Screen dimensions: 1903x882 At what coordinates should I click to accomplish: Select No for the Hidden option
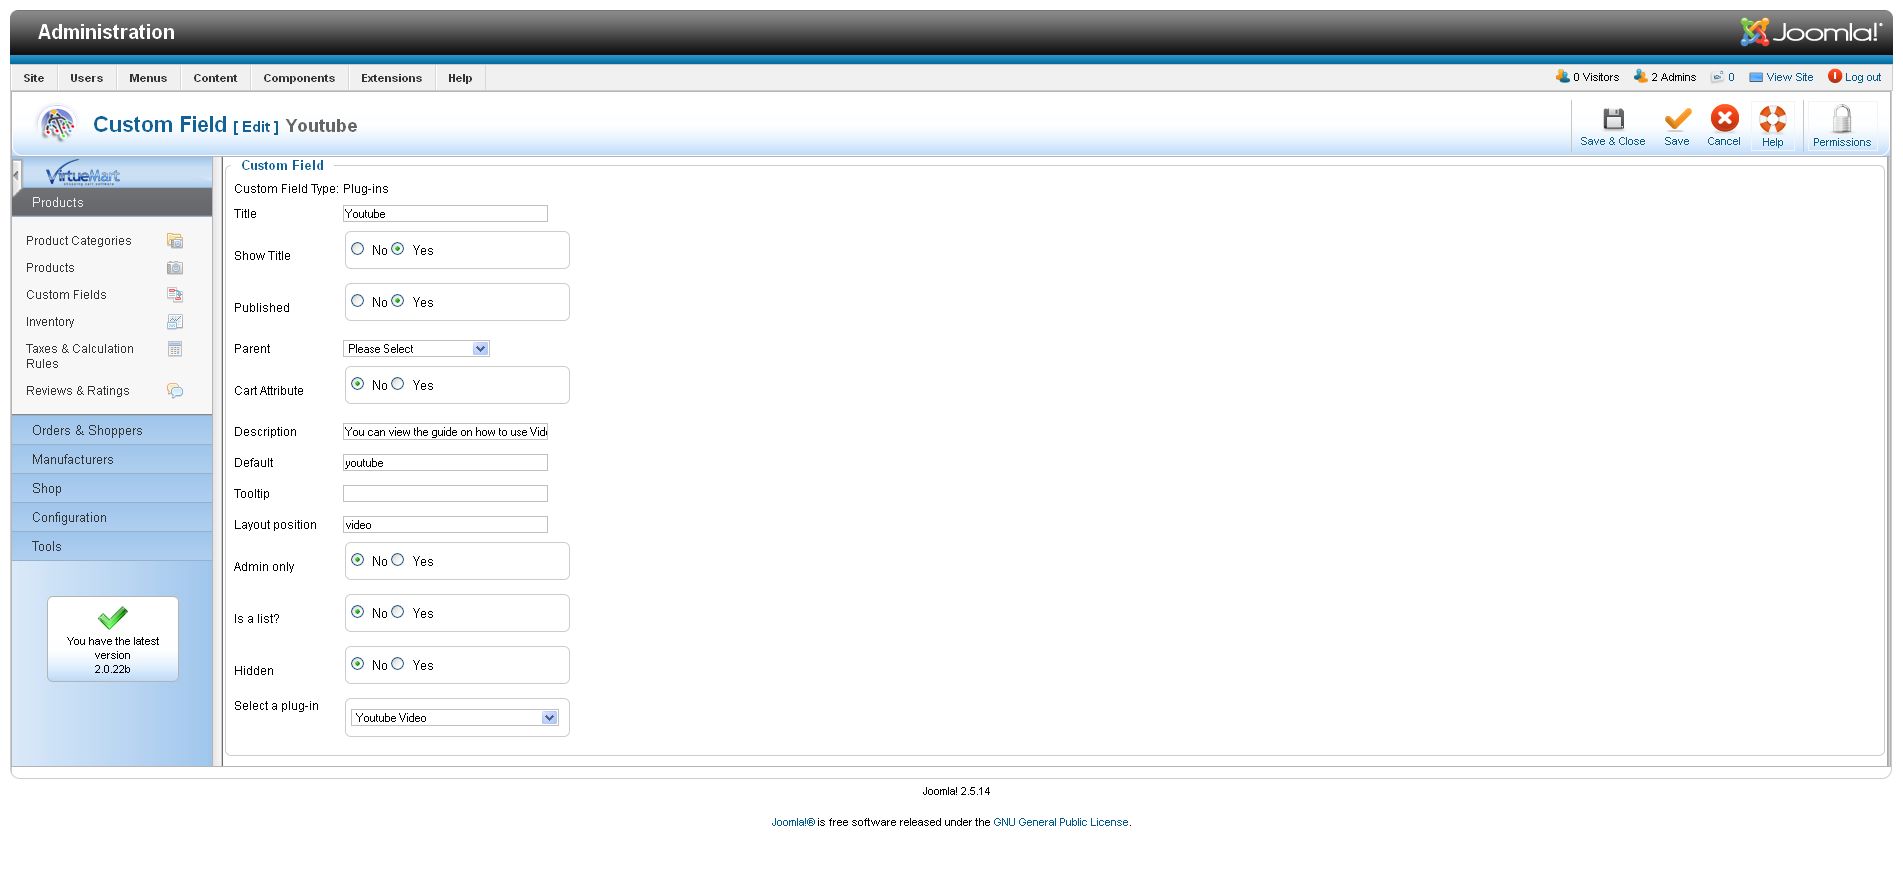pos(358,664)
